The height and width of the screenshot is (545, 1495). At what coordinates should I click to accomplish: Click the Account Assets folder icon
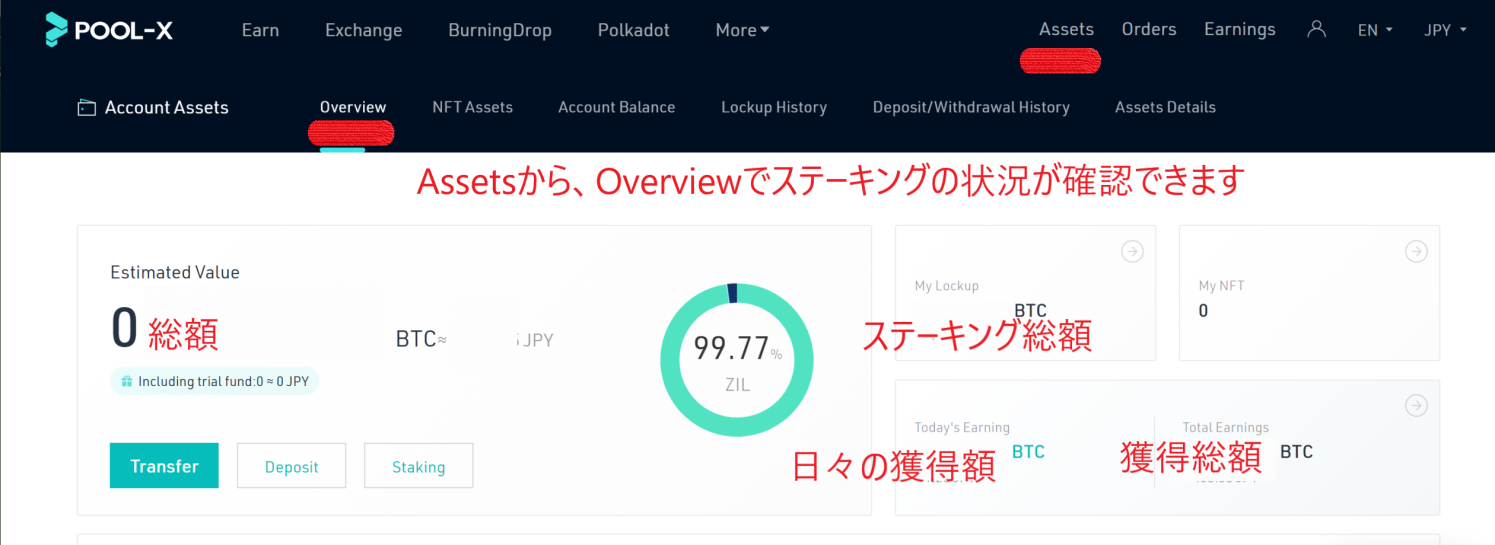point(87,108)
